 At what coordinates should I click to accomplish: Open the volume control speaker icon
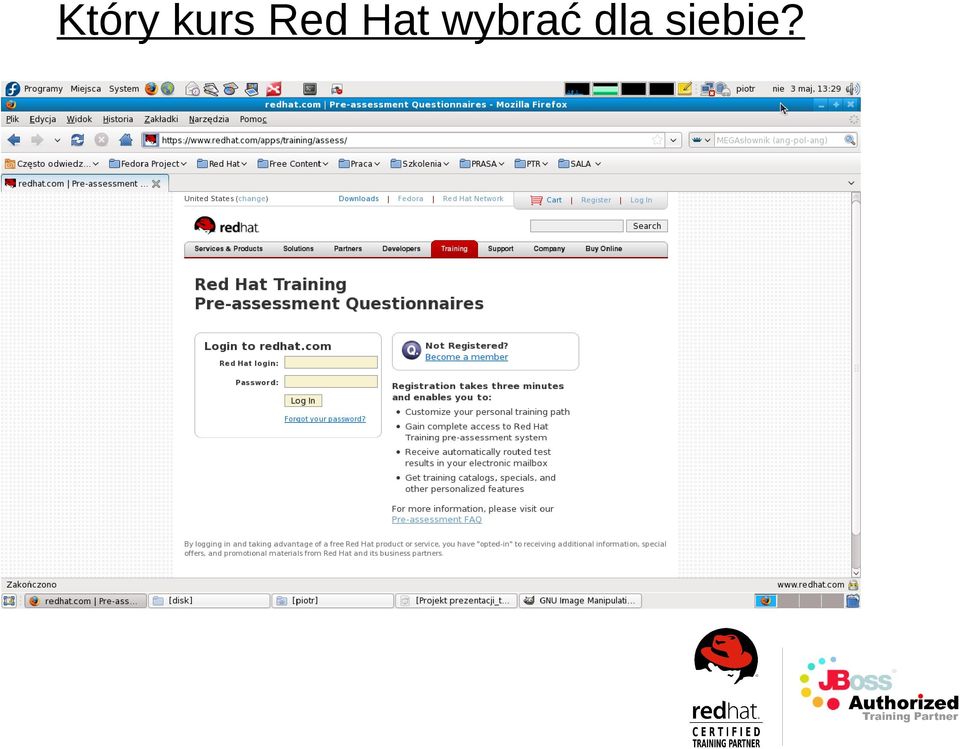[852, 89]
